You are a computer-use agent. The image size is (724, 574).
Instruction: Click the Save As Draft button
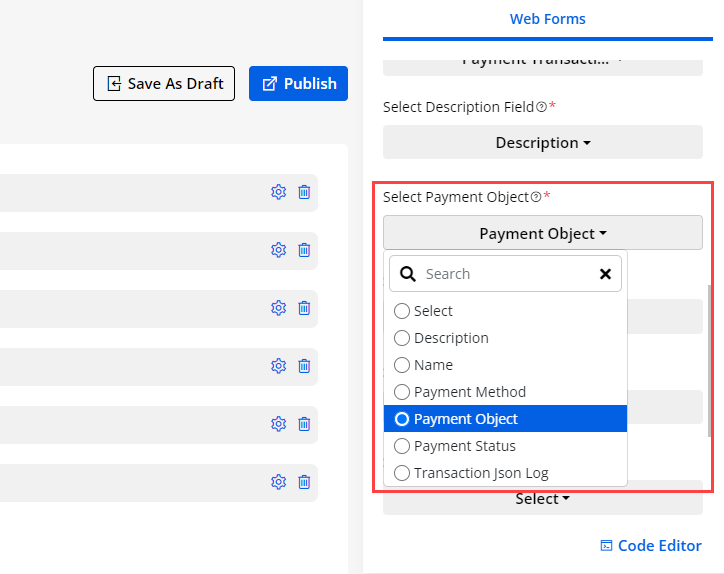pyautogui.click(x=164, y=84)
